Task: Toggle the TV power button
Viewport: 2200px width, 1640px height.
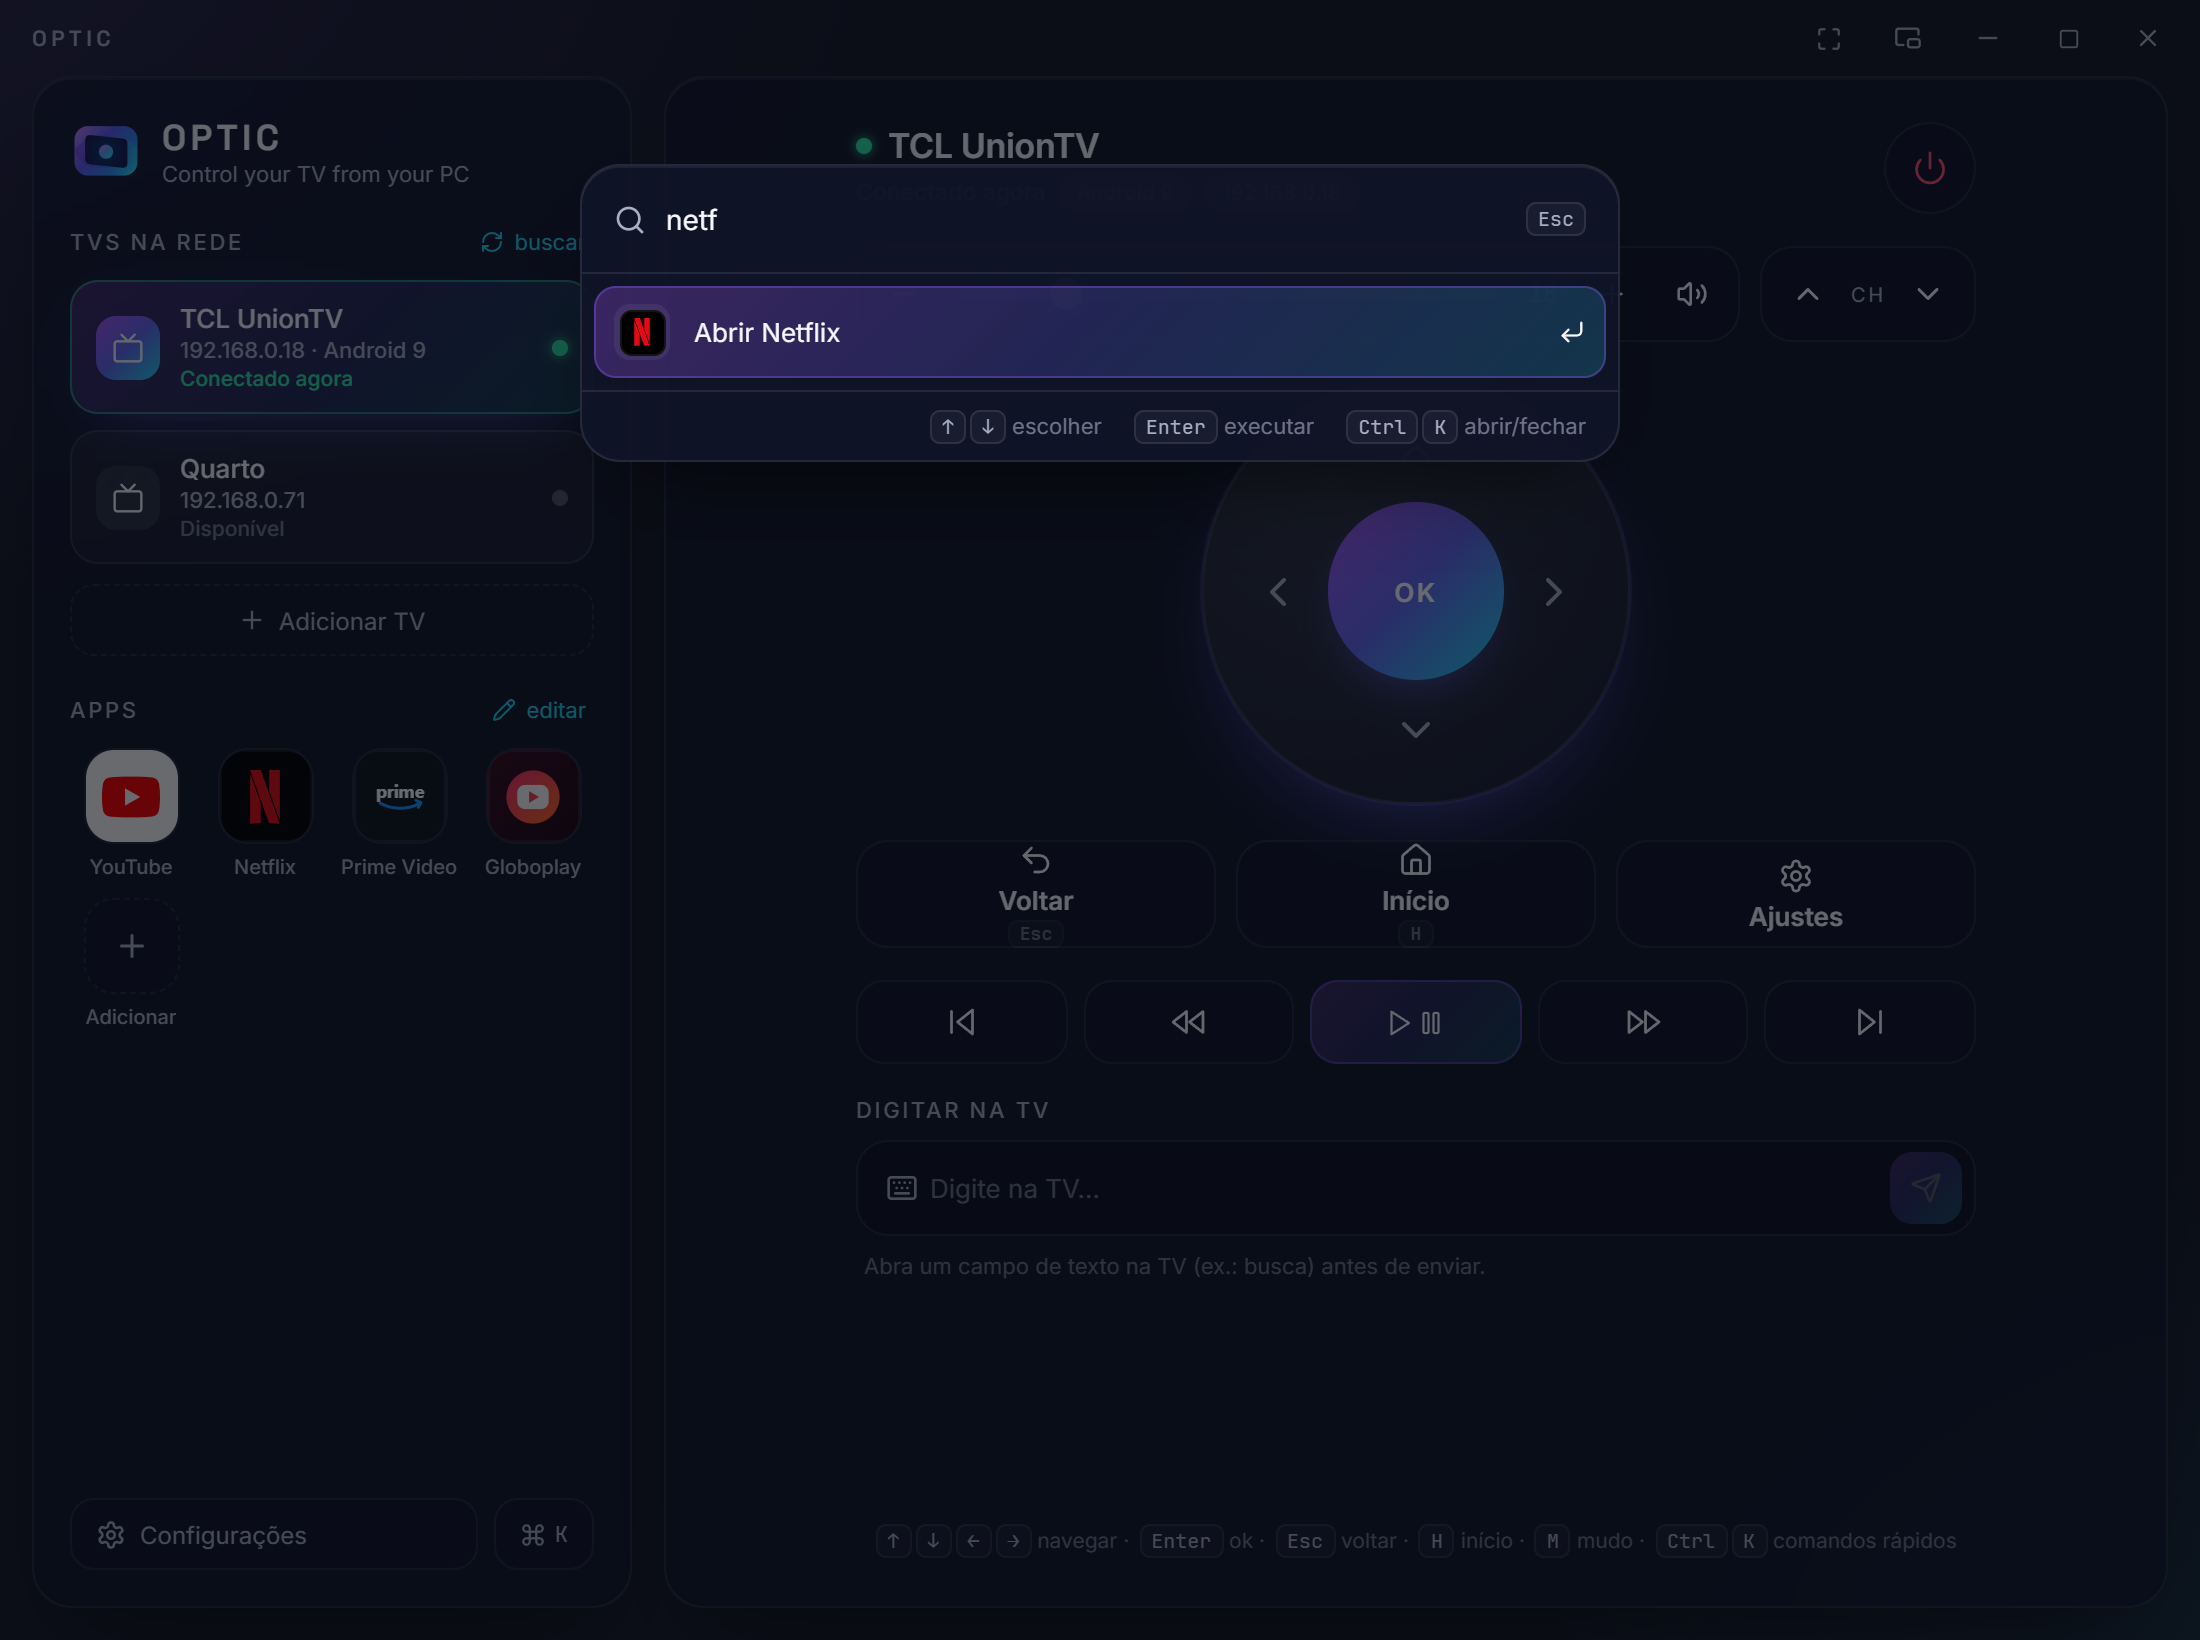Action: [x=1929, y=168]
